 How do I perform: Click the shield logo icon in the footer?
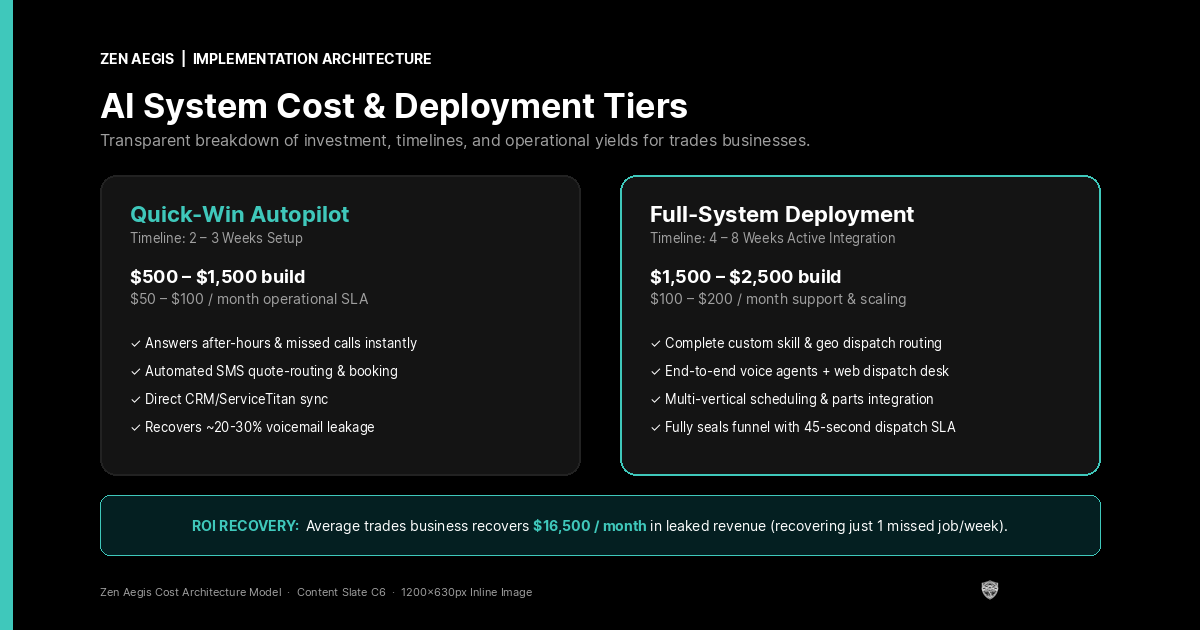click(x=990, y=590)
